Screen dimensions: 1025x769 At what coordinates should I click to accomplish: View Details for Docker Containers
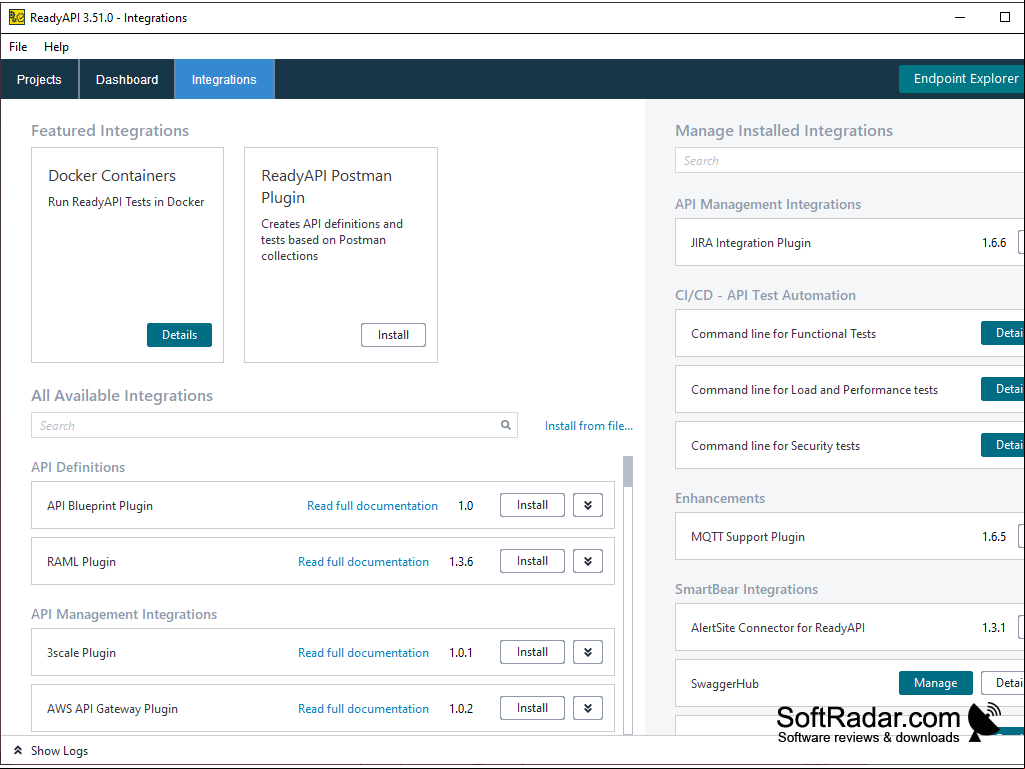[179, 335]
